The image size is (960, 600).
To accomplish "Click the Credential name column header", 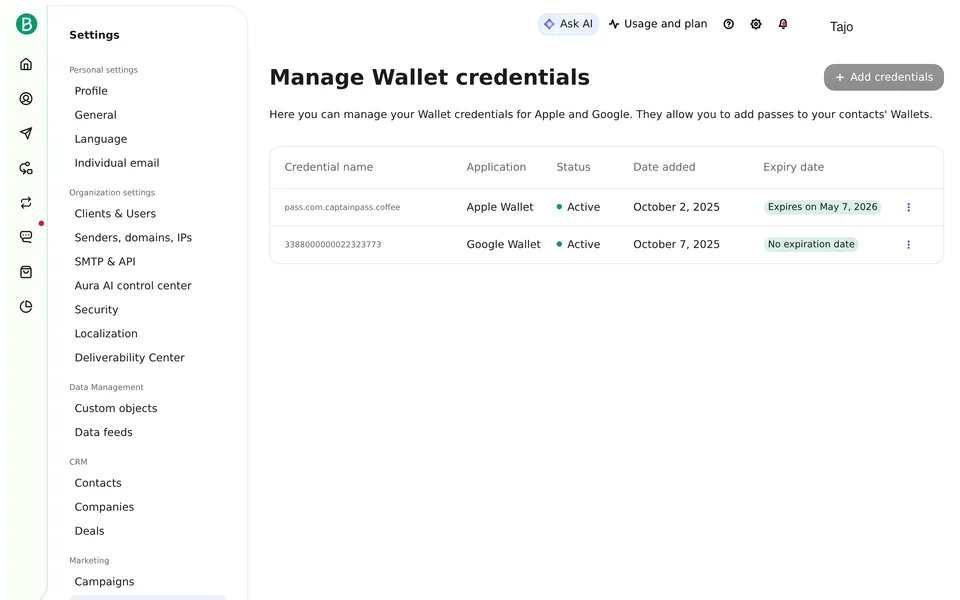I will [328, 167].
